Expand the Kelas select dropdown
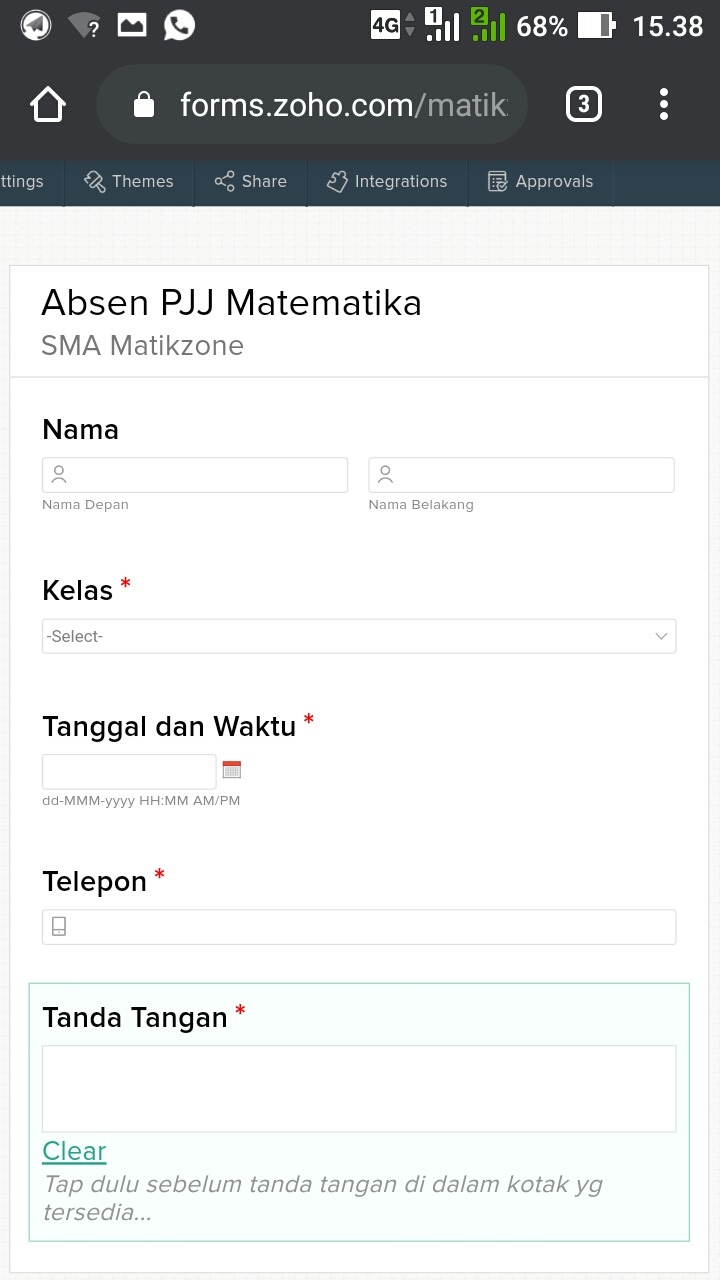The width and height of the screenshot is (720, 1280). pyautogui.click(x=359, y=636)
